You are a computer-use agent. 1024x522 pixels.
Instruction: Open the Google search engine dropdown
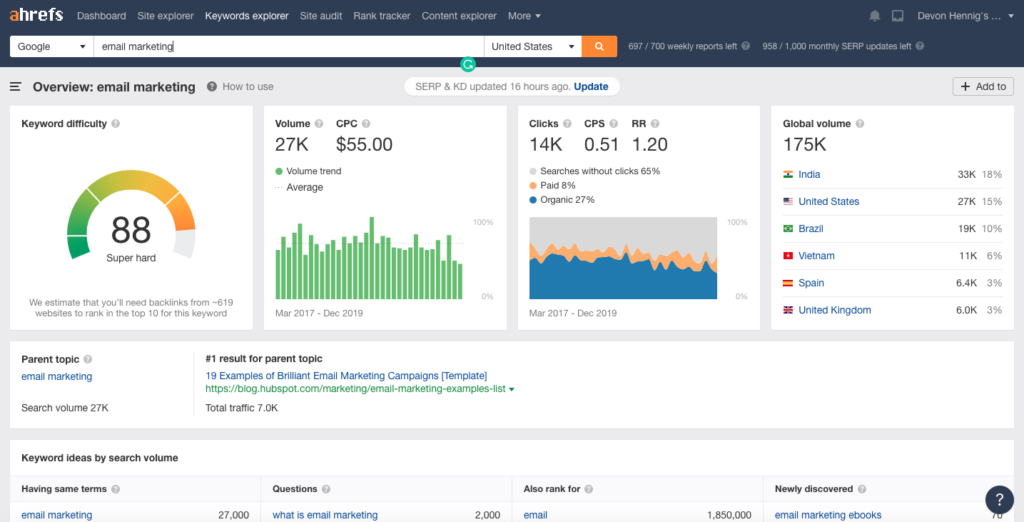[51, 46]
